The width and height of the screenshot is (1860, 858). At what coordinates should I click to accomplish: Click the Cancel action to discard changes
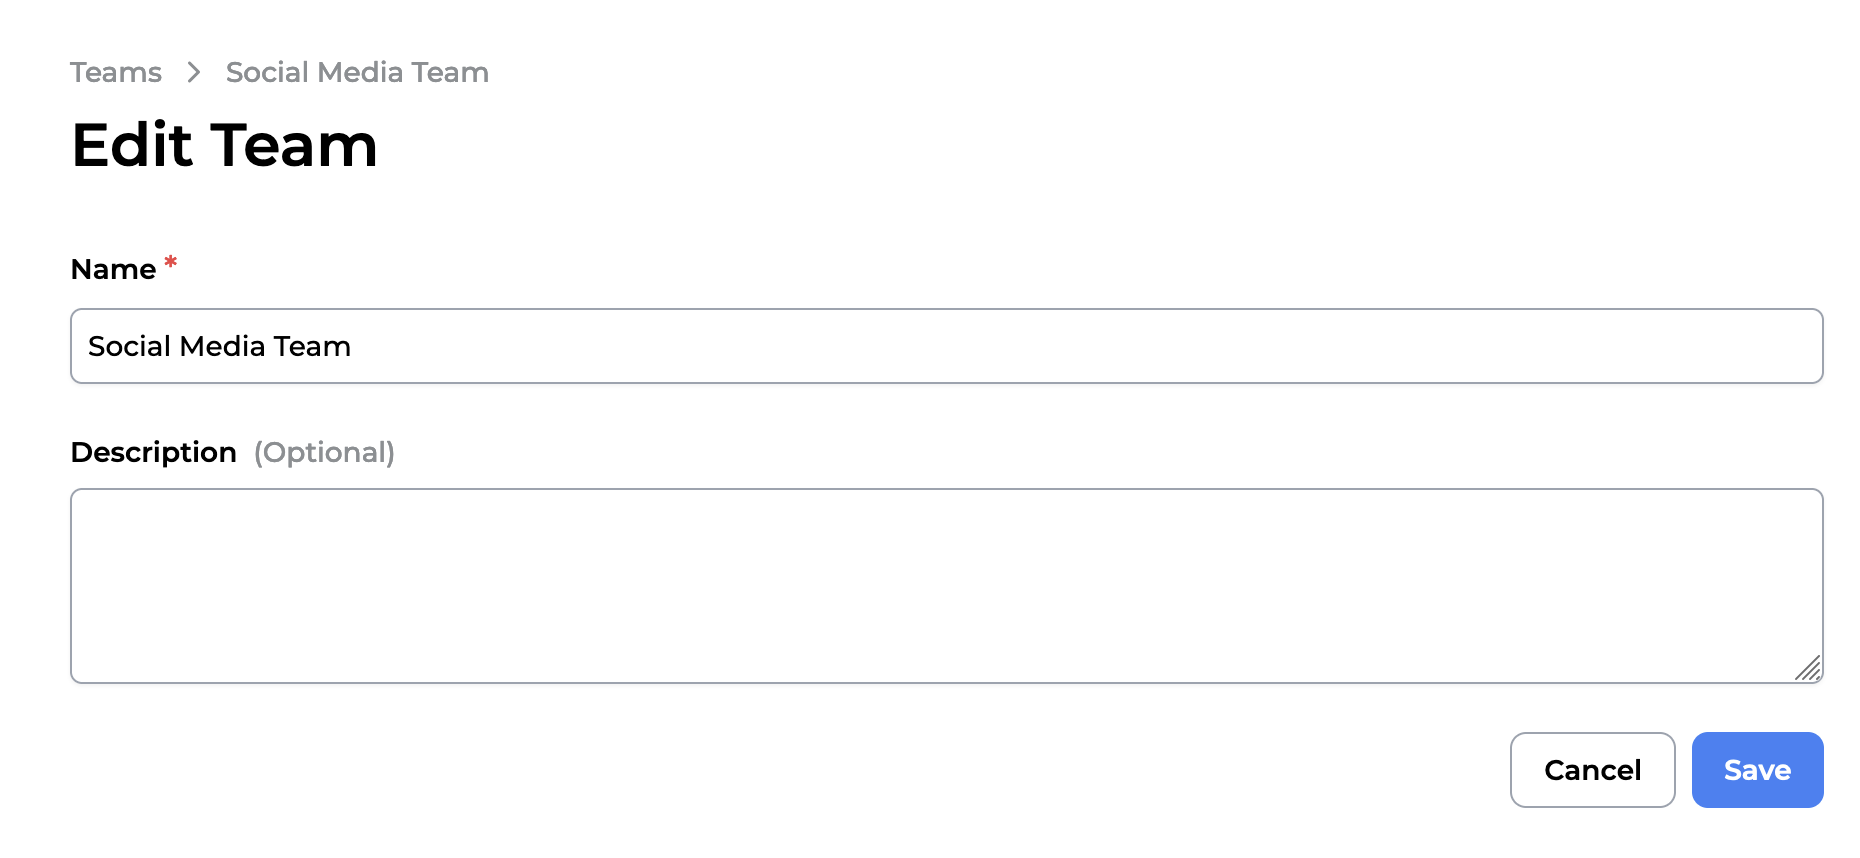pyautogui.click(x=1592, y=770)
